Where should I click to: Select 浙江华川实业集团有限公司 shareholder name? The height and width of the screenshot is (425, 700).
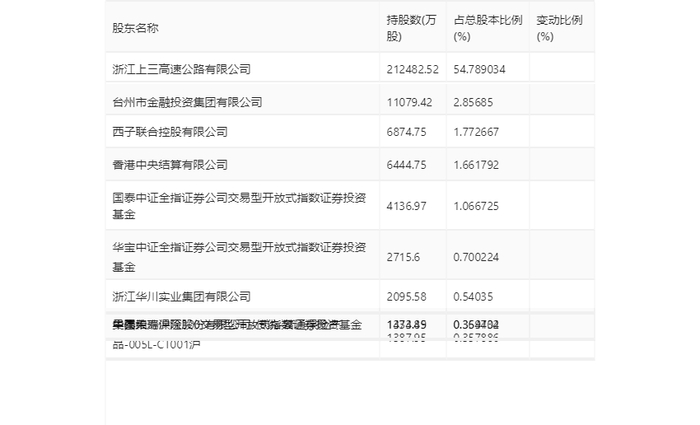coord(181,296)
